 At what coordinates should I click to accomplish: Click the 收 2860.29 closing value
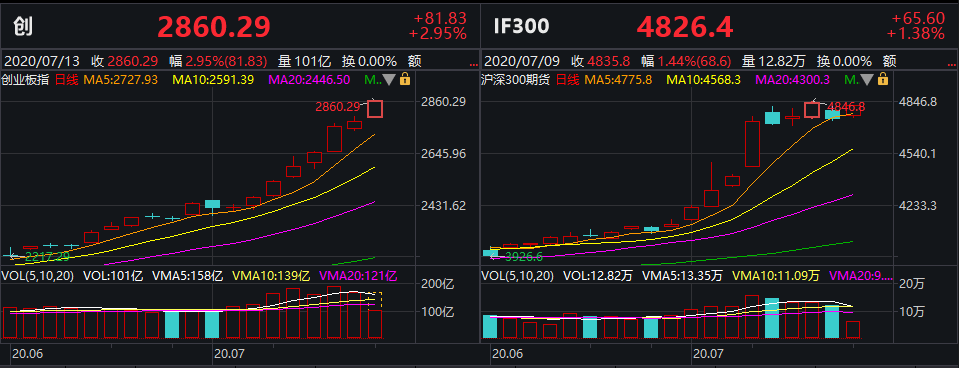point(125,62)
